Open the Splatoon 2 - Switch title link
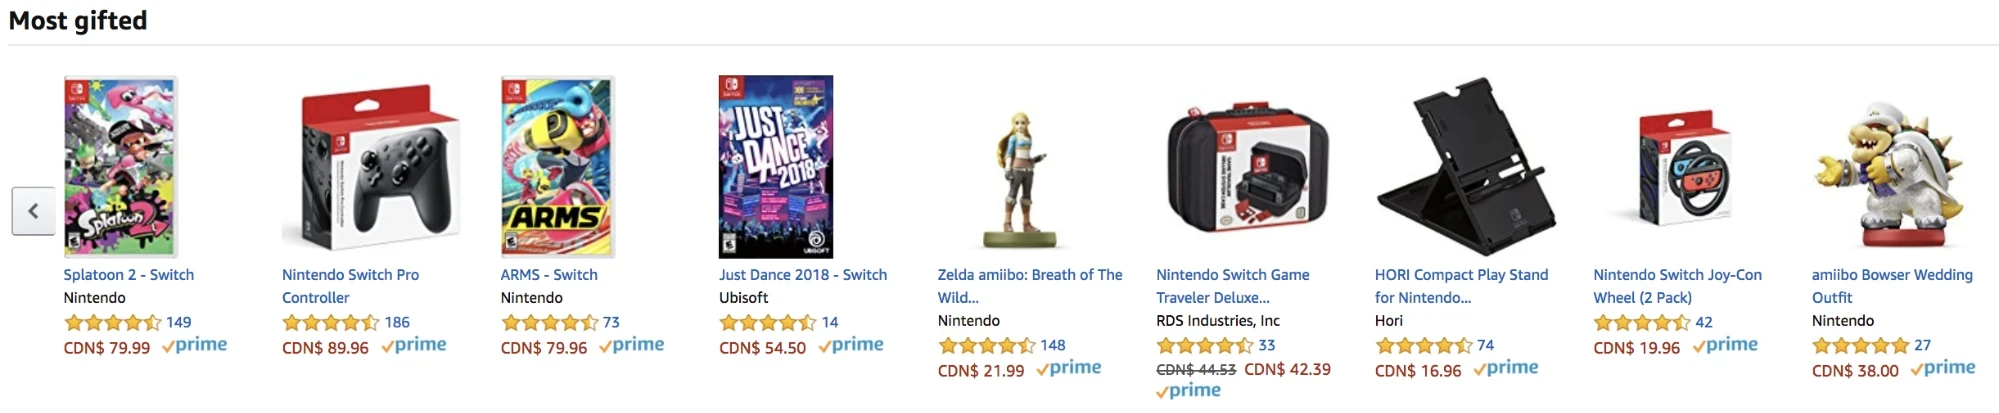The height and width of the screenshot is (413, 1999). click(x=129, y=275)
